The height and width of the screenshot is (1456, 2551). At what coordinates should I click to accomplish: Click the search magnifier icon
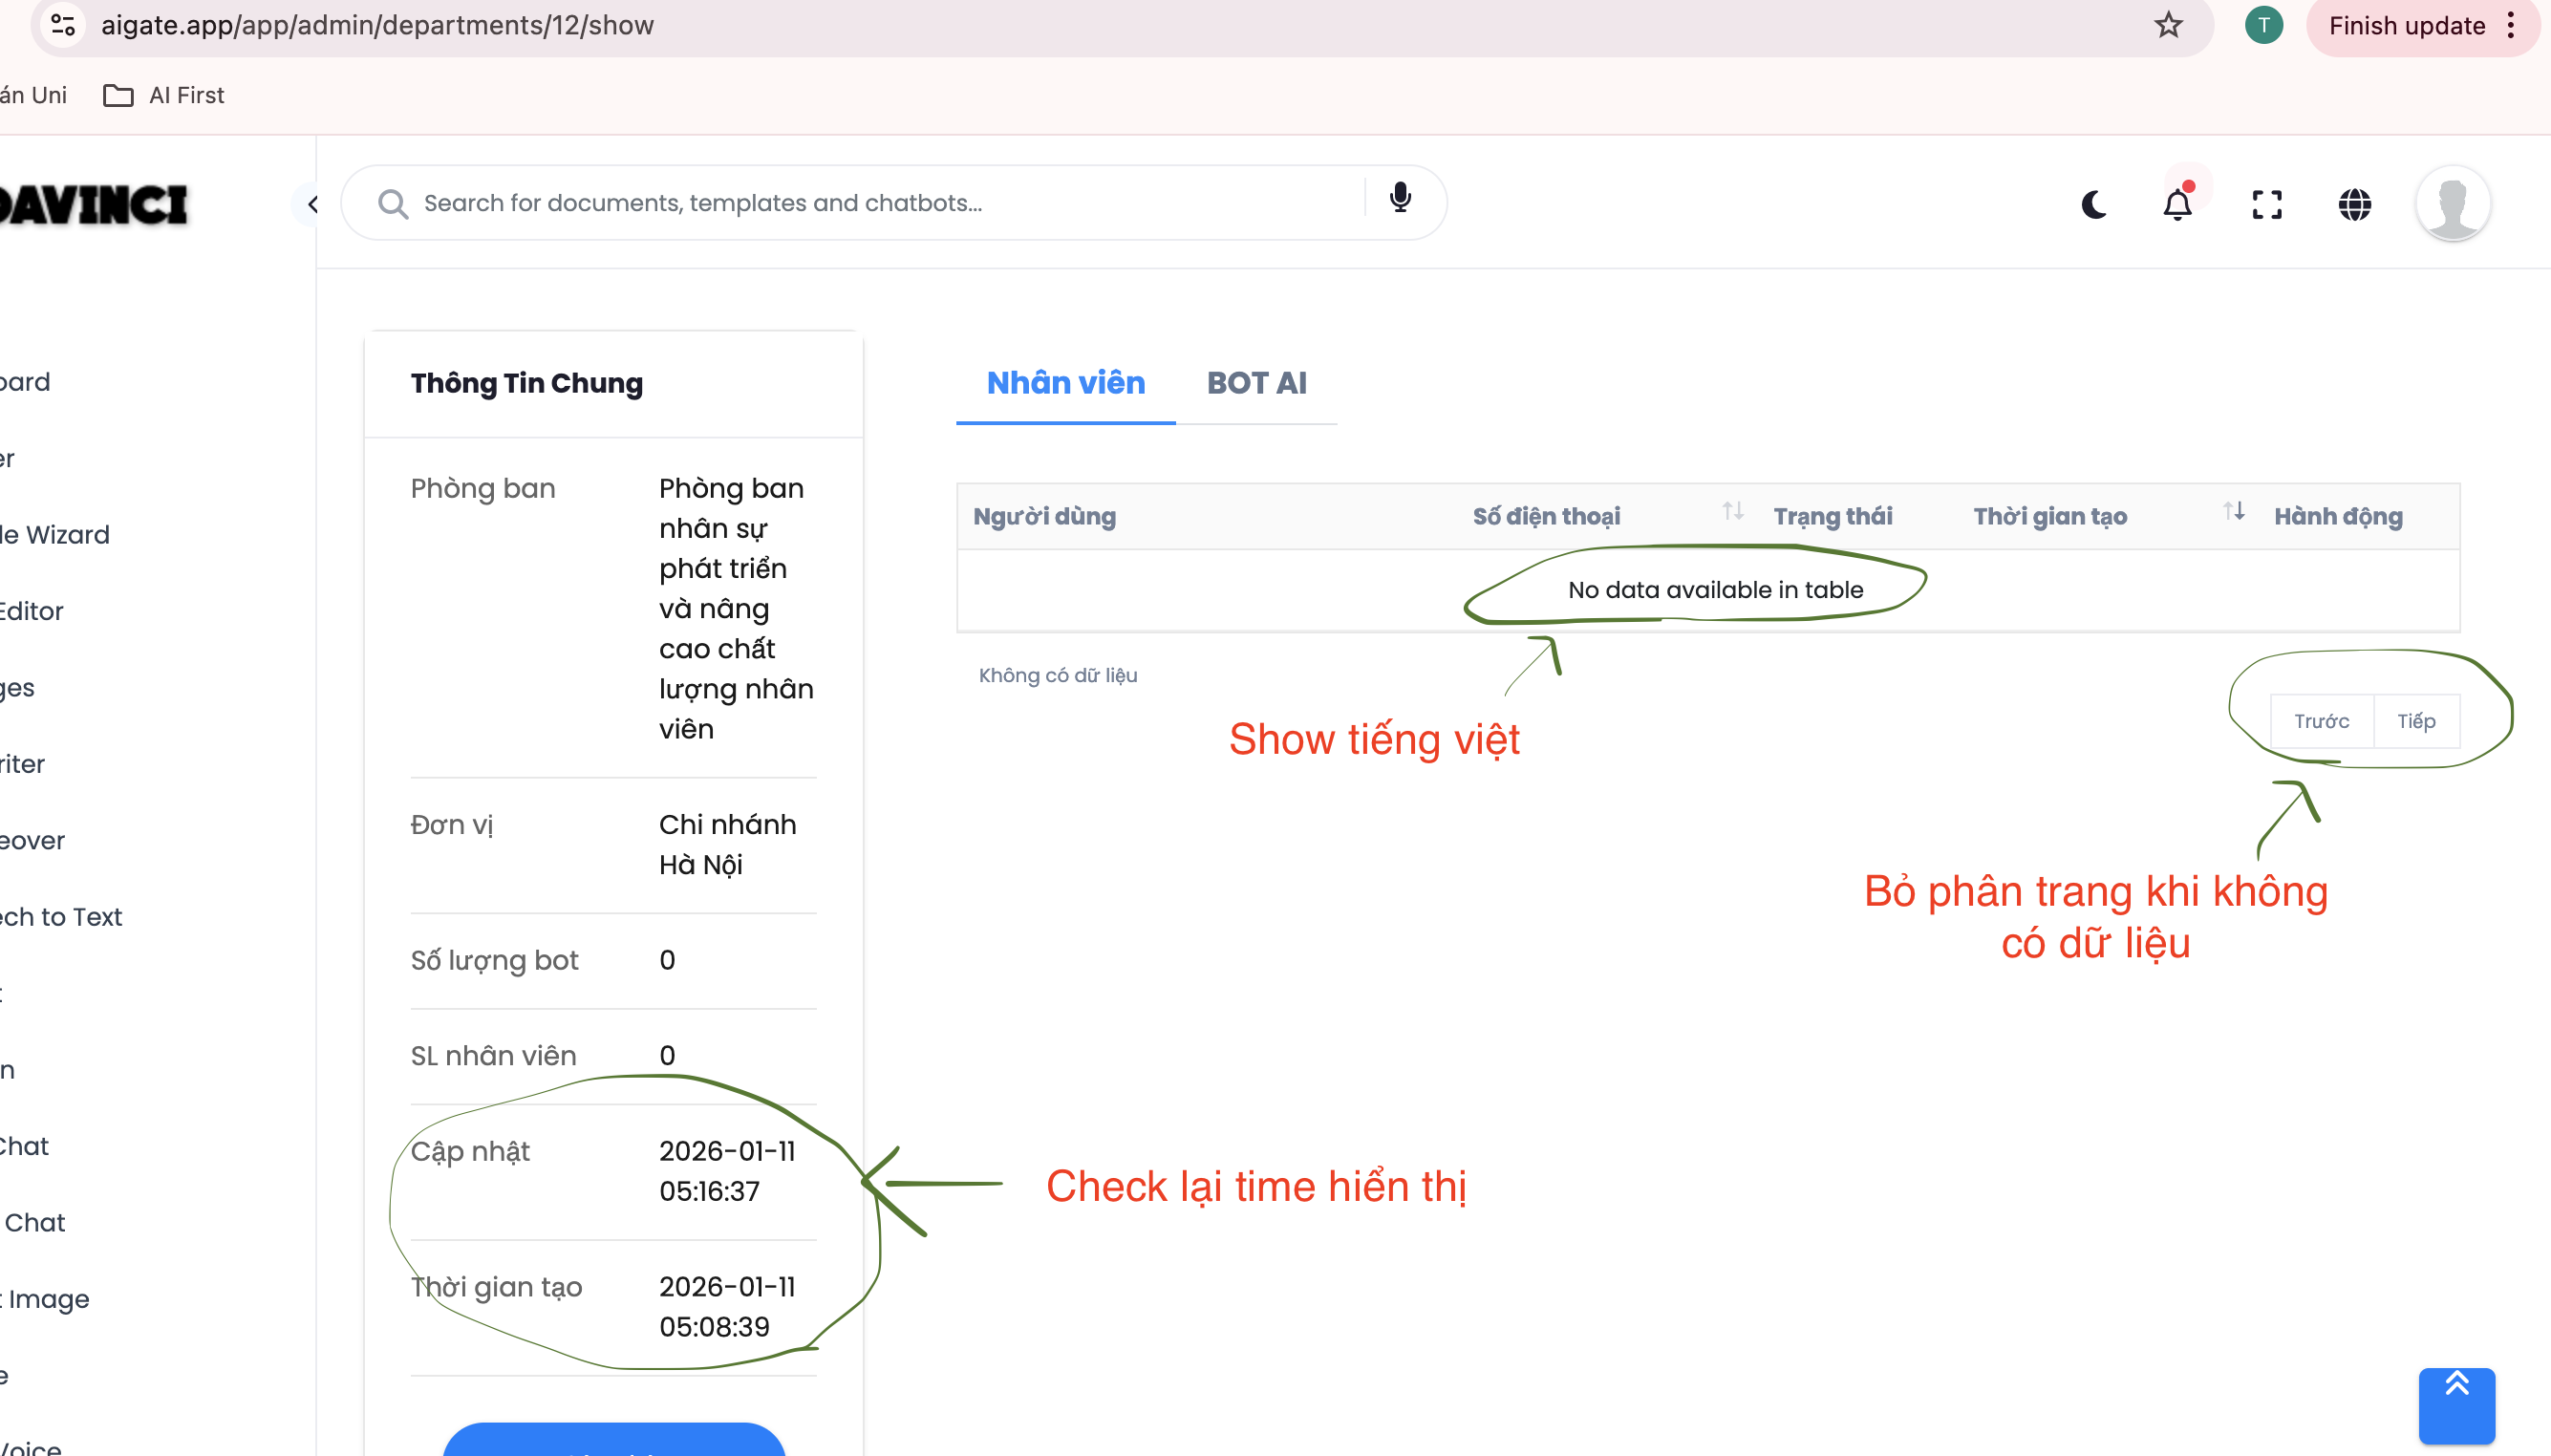392,204
